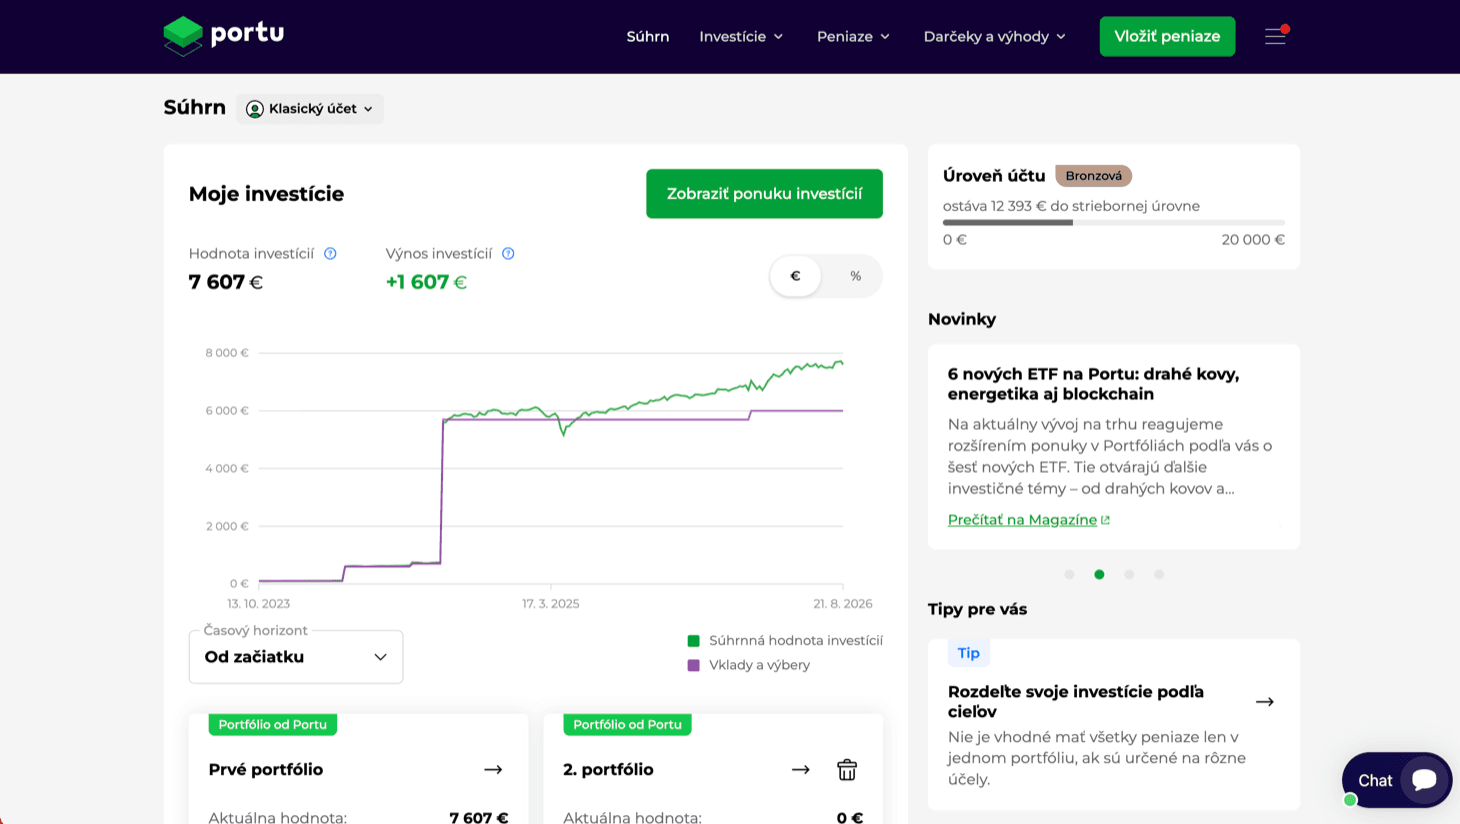Click arrow next to Rozdeľte svoje investície tip
Screen dimensions: 1460x824
pos(1265,702)
